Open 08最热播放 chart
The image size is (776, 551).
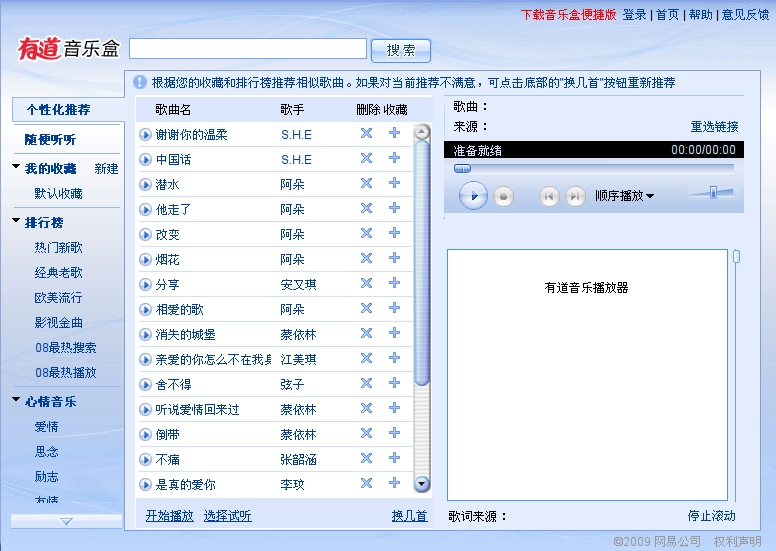(66, 372)
